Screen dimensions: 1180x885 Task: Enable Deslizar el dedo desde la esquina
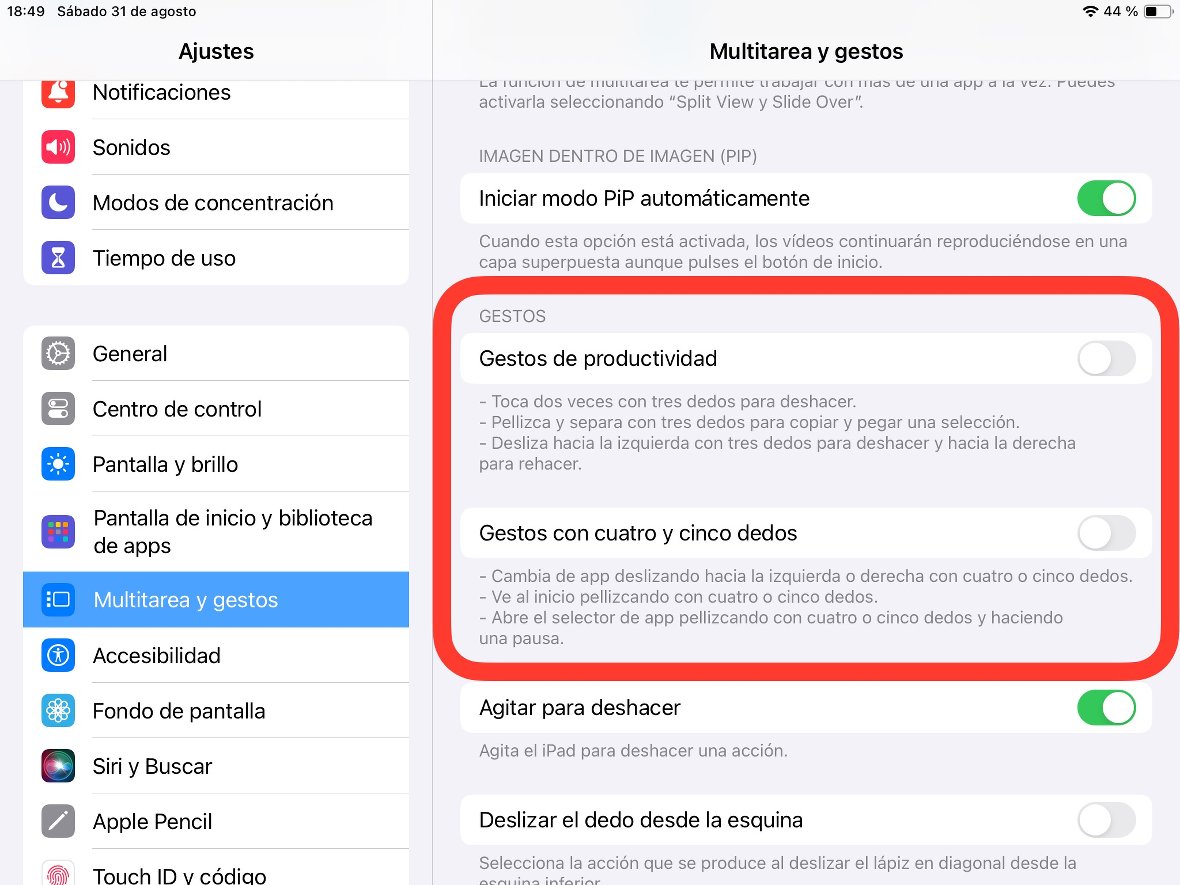tap(1106, 821)
